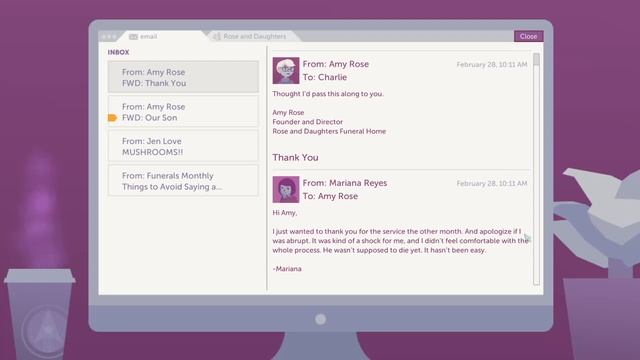Click the orange unread flag icon

[x=112, y=118]
